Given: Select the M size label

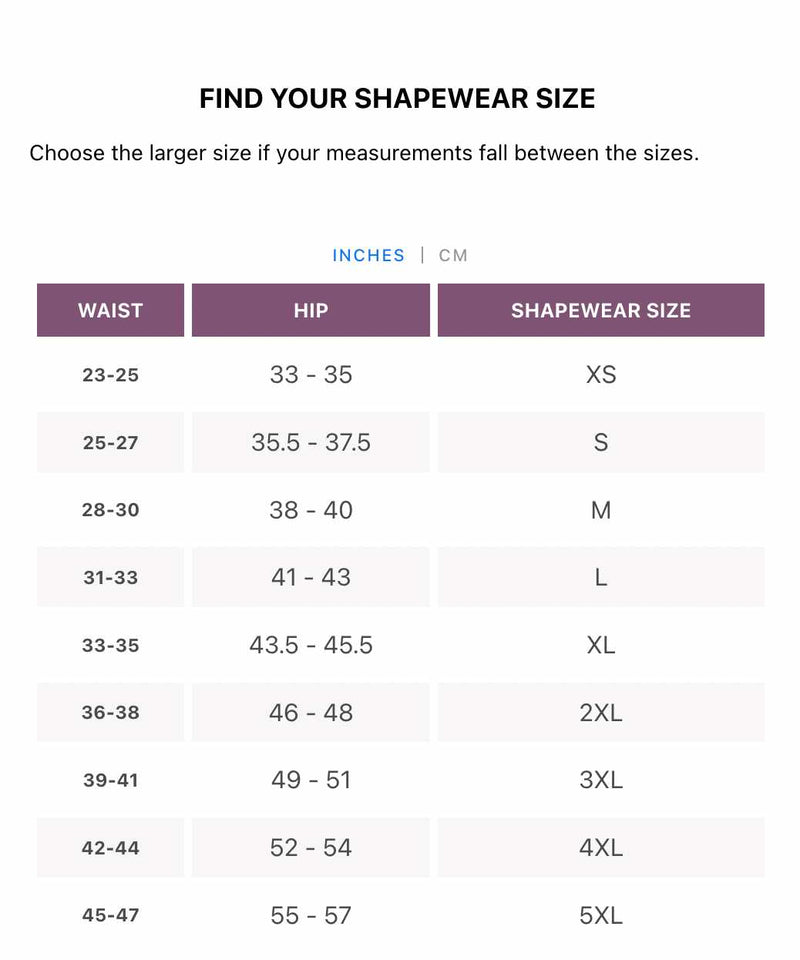Looking at the screenshot, I should (x=601, y=510).
